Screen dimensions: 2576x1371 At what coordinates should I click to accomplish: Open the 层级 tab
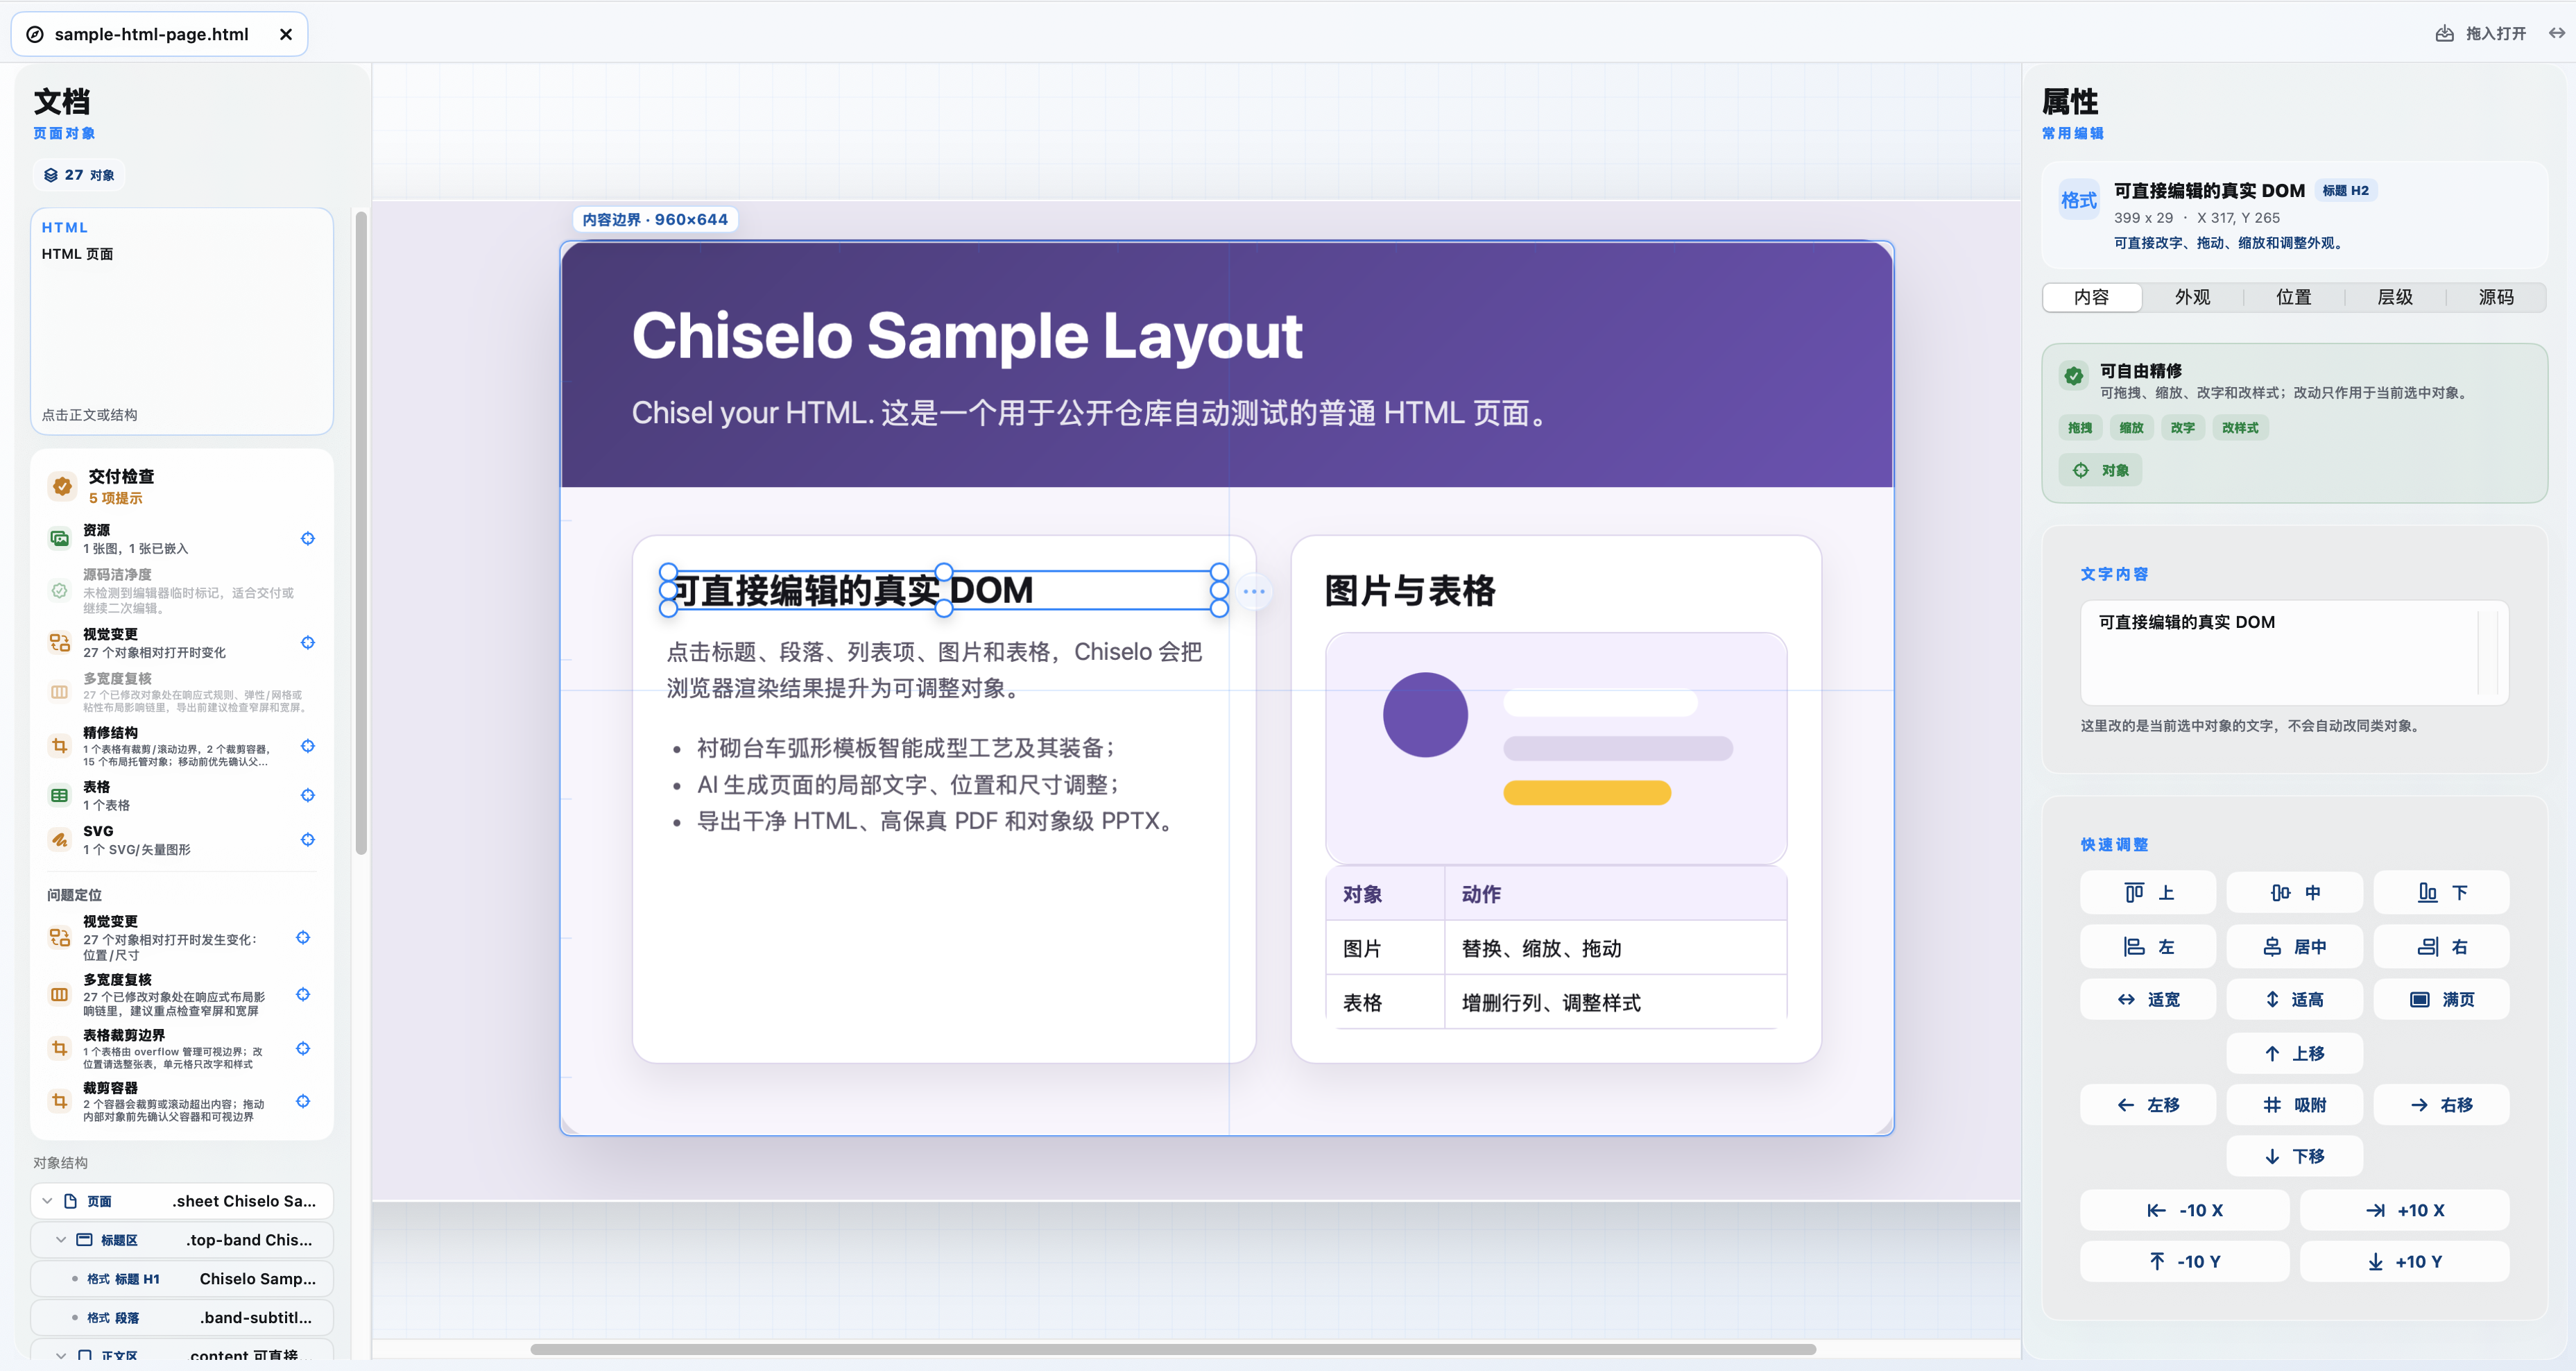point(2394,297)
